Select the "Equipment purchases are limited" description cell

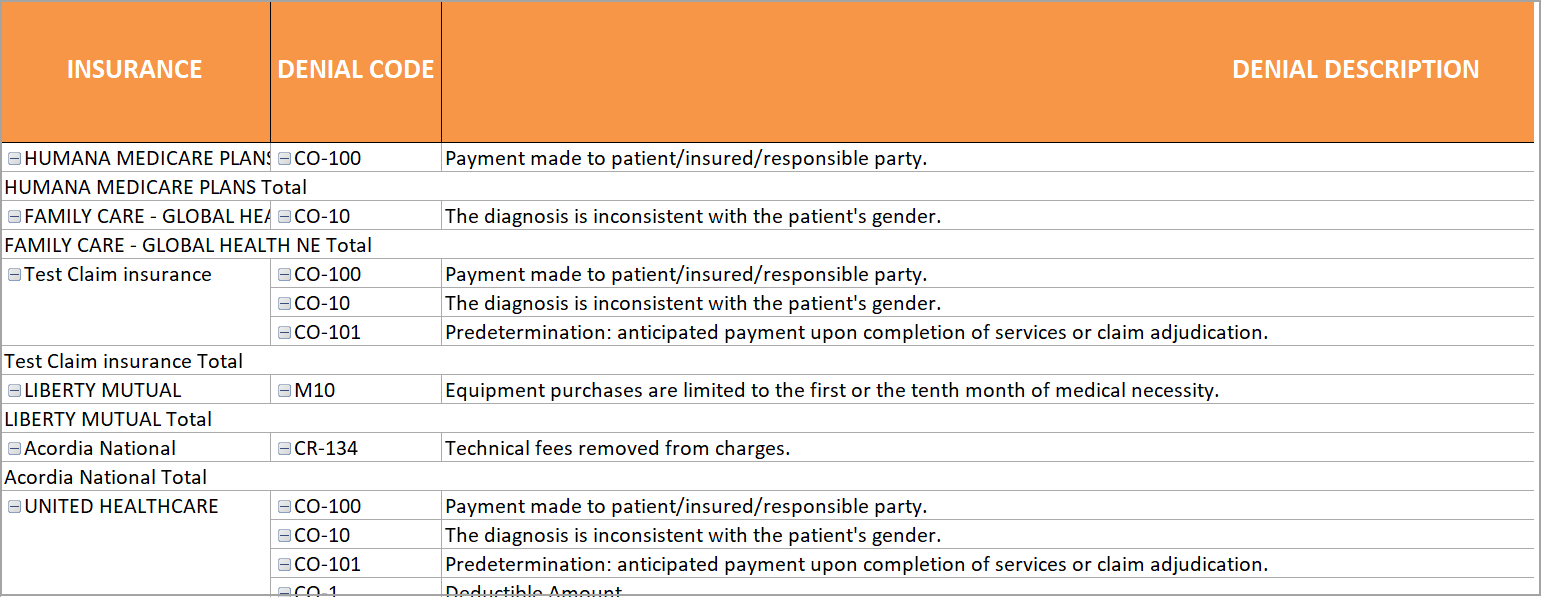pos(831,390)
